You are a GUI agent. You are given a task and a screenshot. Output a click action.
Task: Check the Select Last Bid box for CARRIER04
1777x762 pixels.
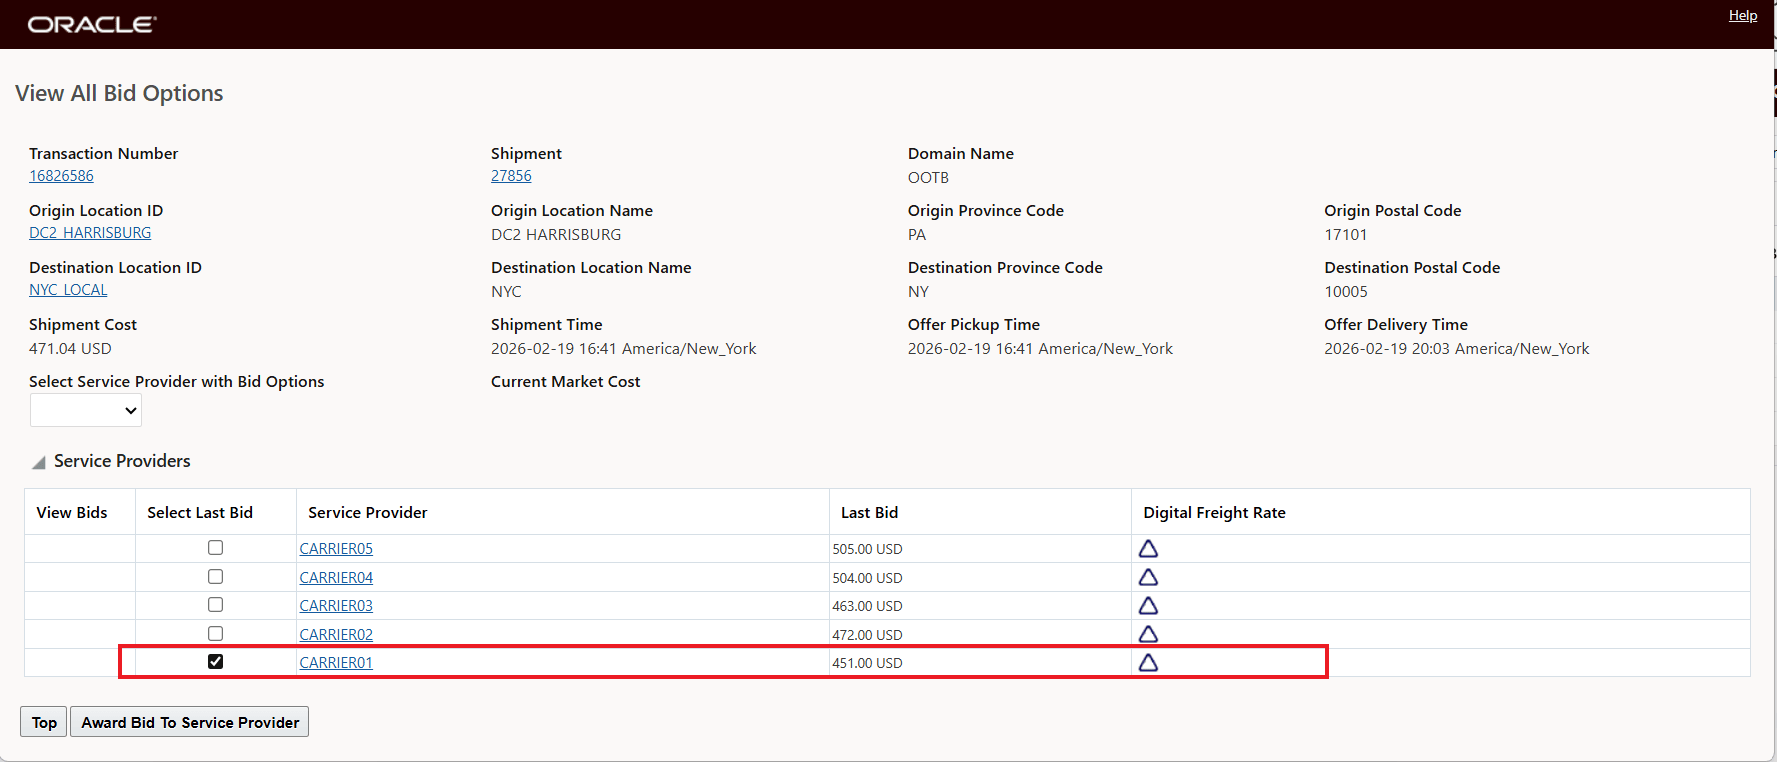pos(215,577)
